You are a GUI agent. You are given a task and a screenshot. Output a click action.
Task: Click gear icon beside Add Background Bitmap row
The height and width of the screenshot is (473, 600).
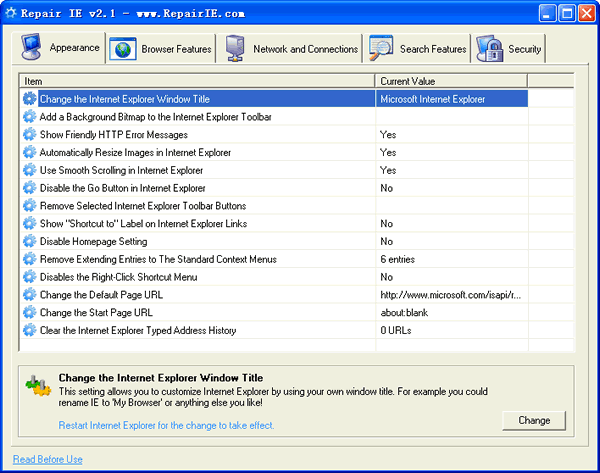tap(29, 117)
